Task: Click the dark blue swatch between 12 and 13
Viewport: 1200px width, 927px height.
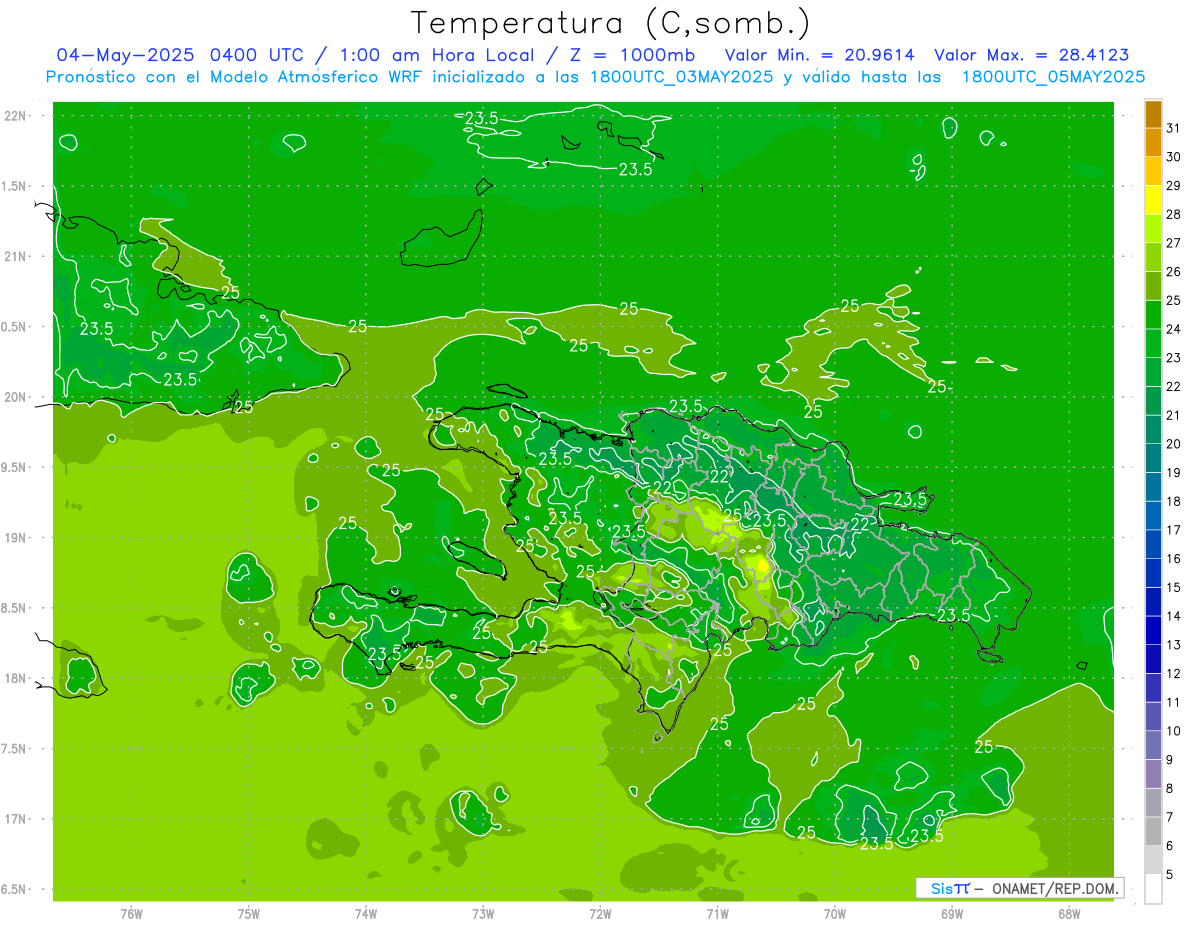Action: click(x=1153, y=659)
